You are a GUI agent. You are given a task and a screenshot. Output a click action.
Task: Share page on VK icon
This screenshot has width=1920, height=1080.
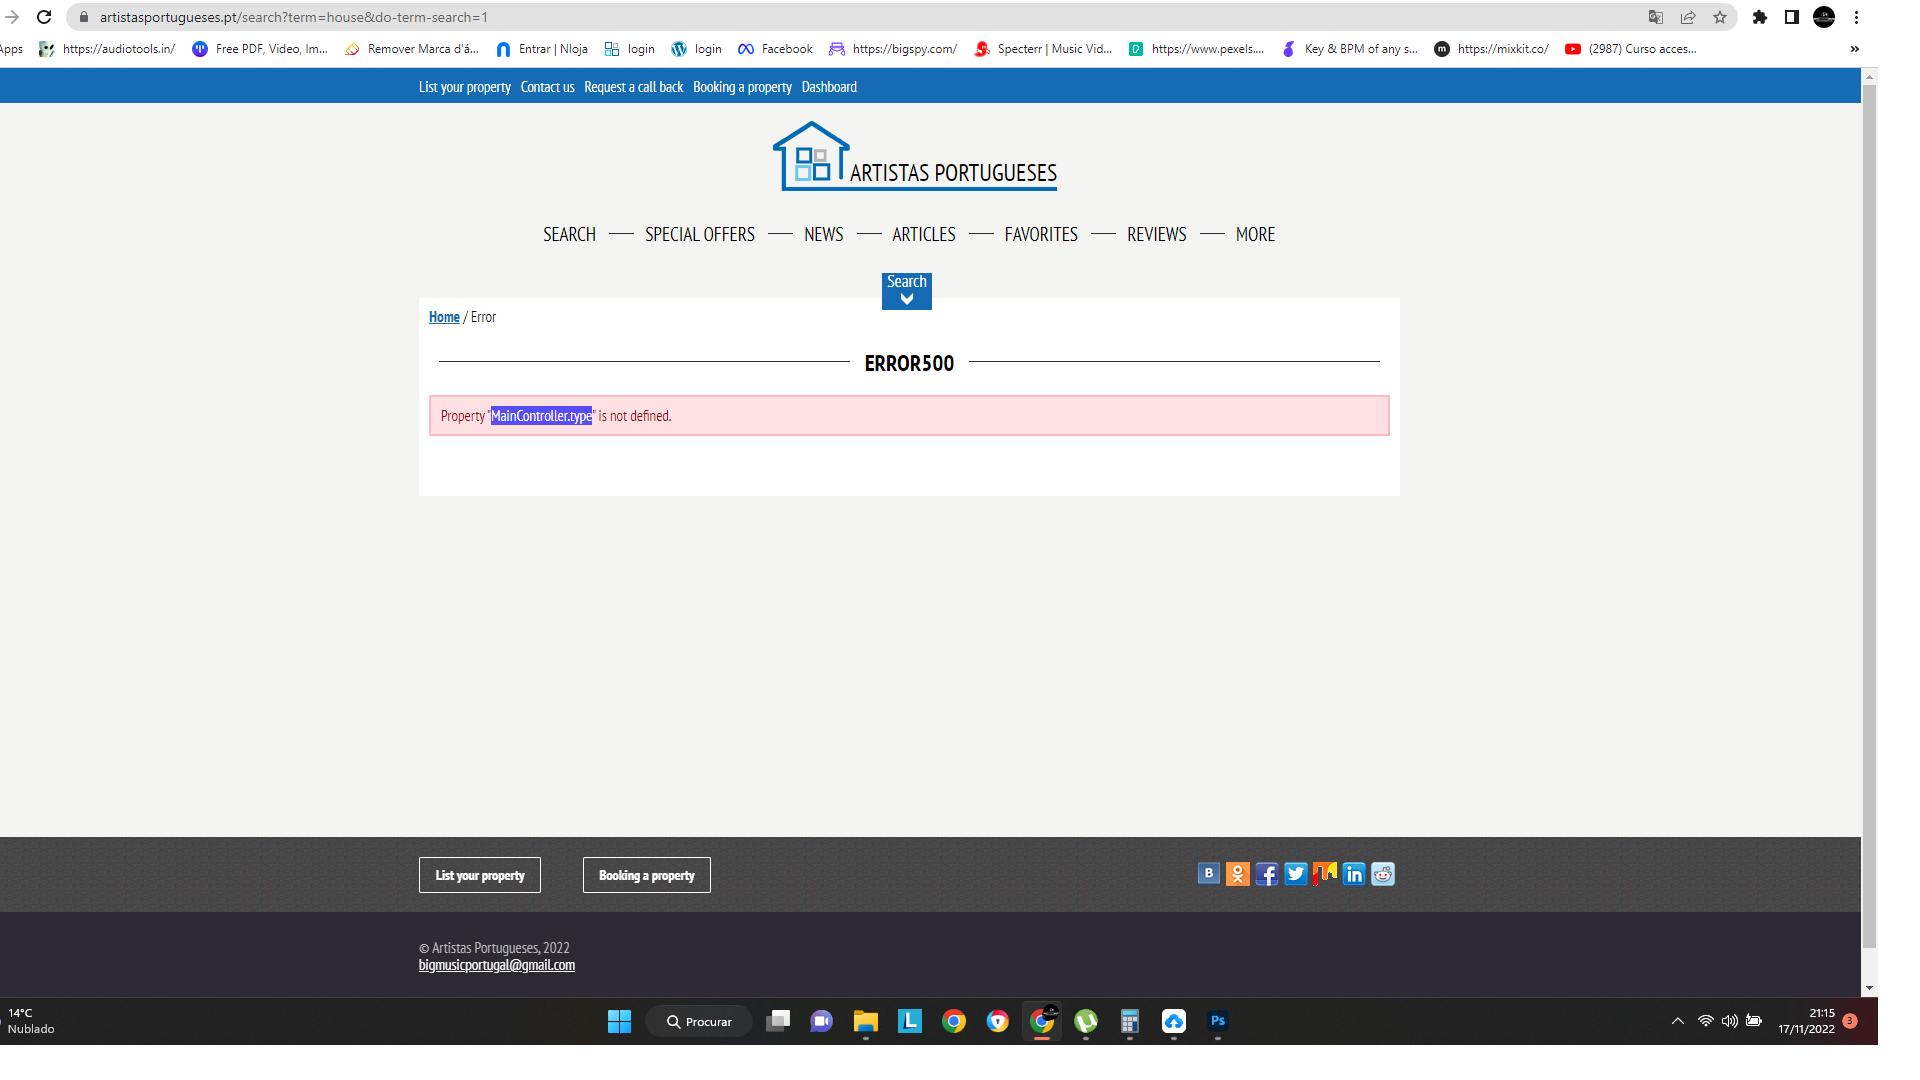1208,874
